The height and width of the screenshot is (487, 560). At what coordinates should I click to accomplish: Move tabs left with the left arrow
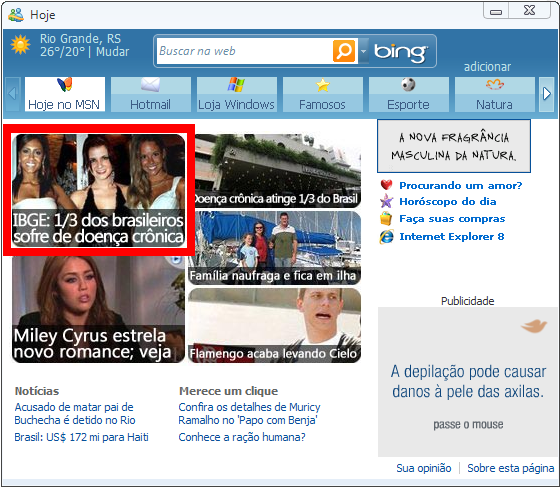(12, 94)
